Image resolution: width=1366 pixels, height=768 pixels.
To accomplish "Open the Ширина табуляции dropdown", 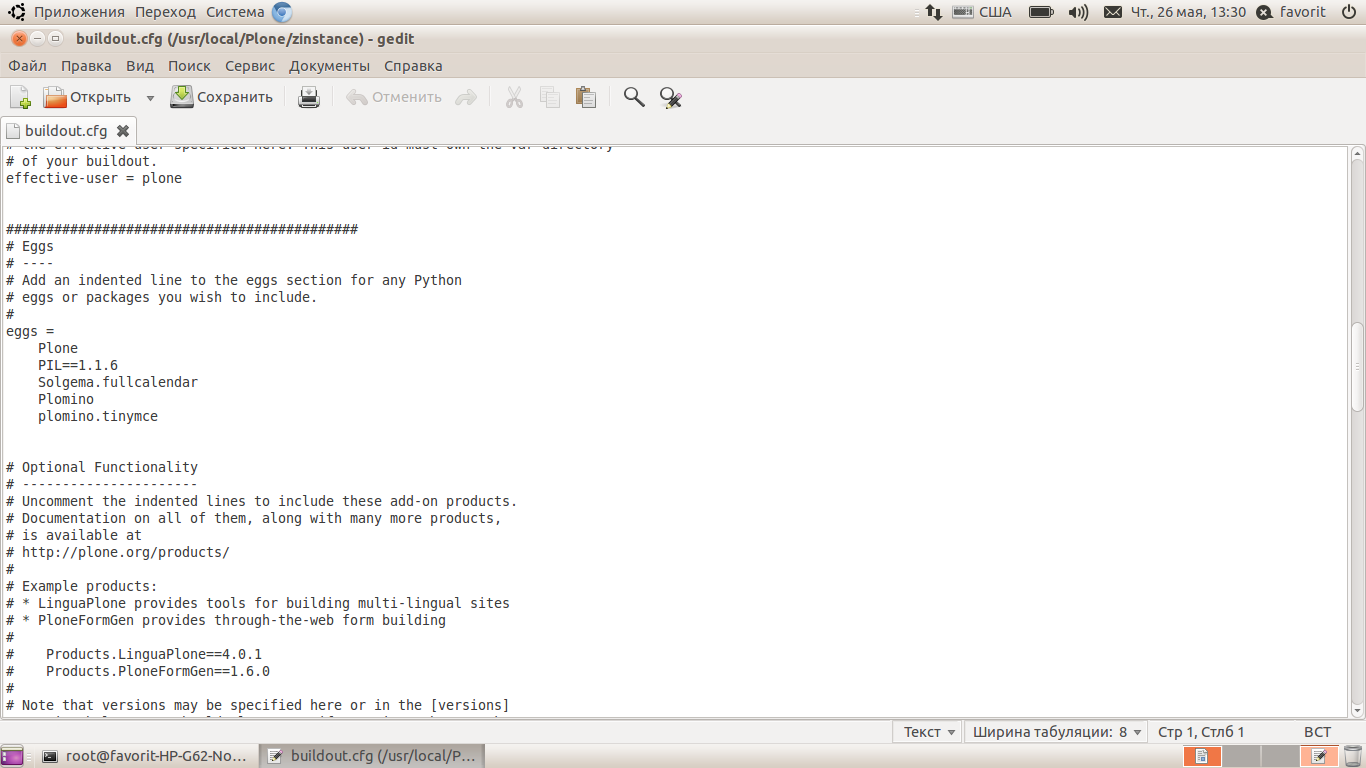I will (x=1056, y=732).
